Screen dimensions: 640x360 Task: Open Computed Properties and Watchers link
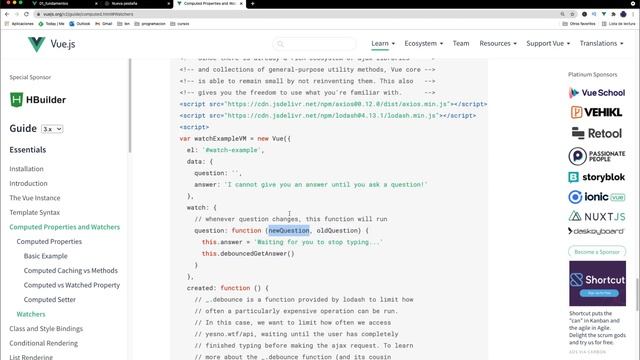(x=64, y=227)
